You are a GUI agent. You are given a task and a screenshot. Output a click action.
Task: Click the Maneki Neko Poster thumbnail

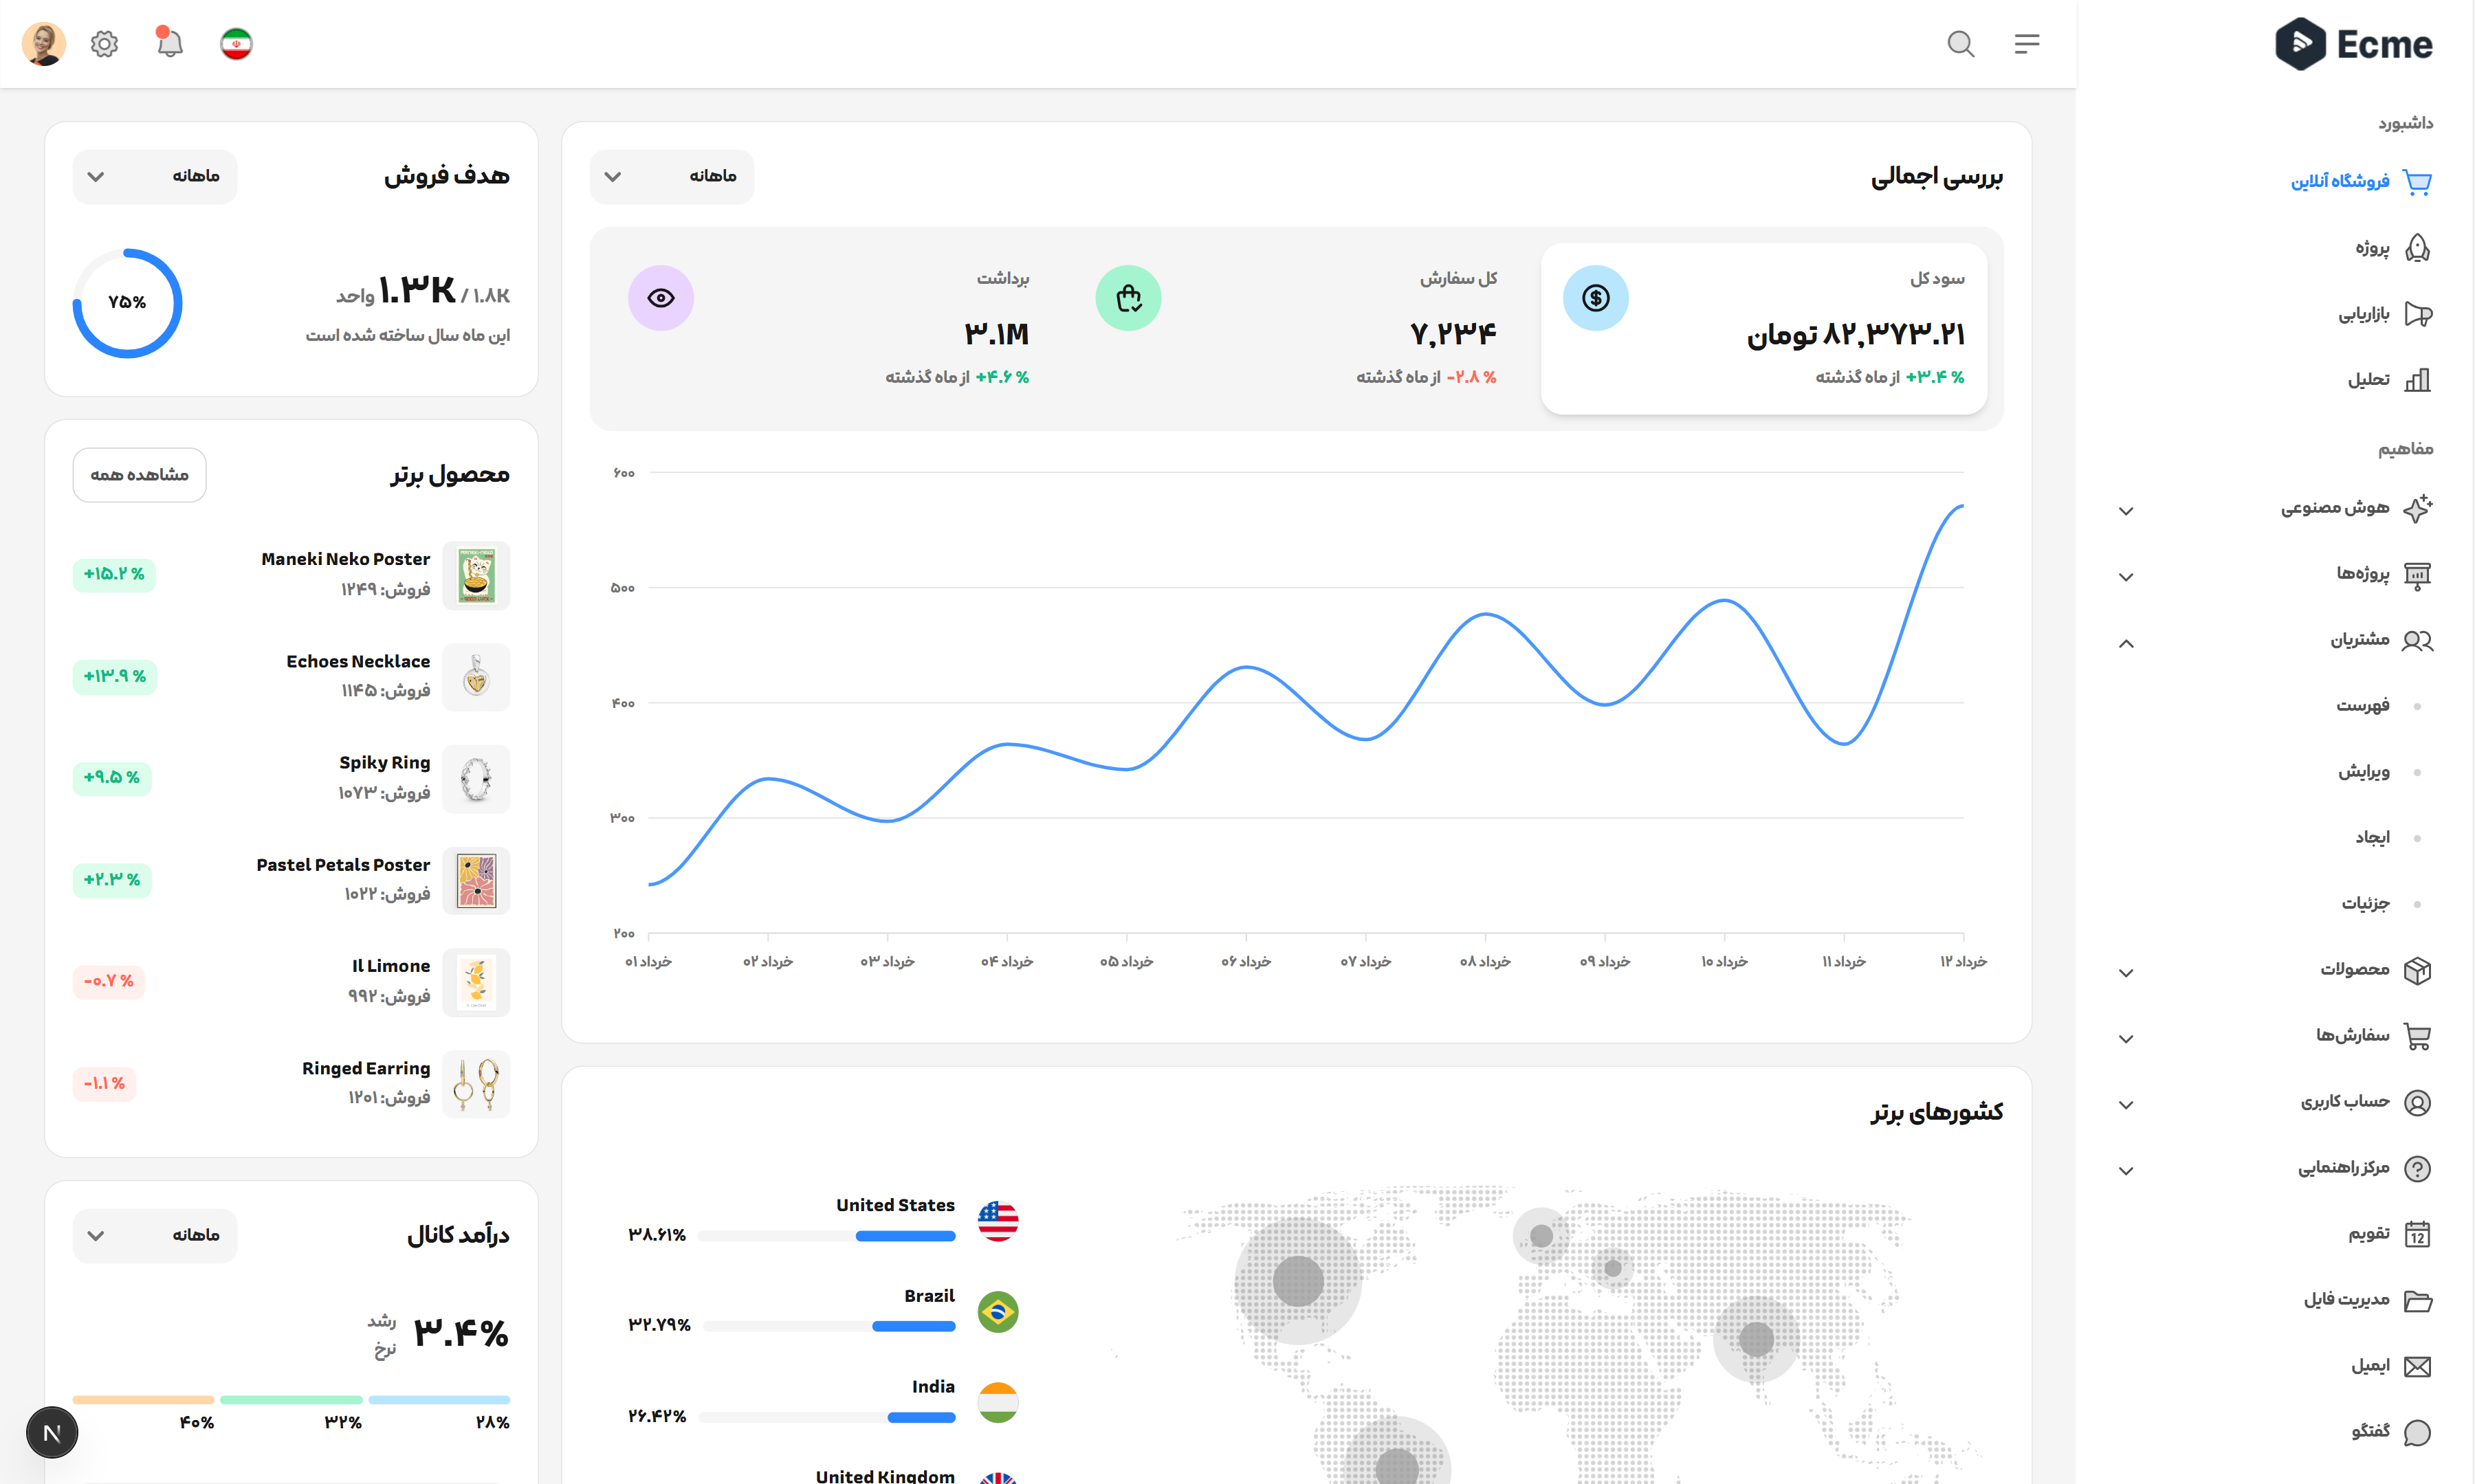coord(476,575)
